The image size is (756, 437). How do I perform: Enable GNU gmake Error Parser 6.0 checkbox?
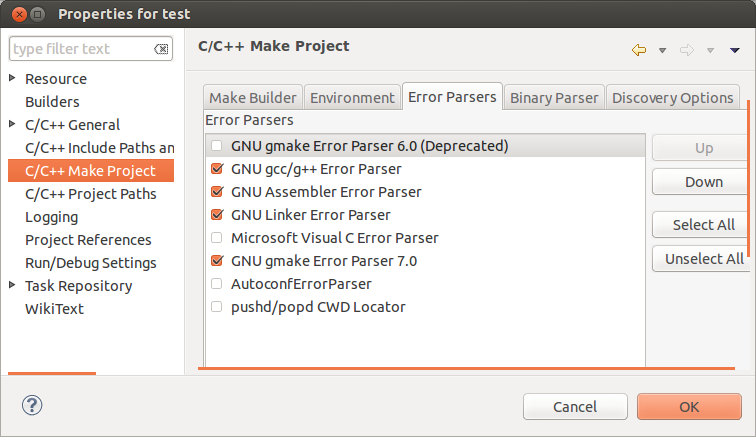pos(216,146)
